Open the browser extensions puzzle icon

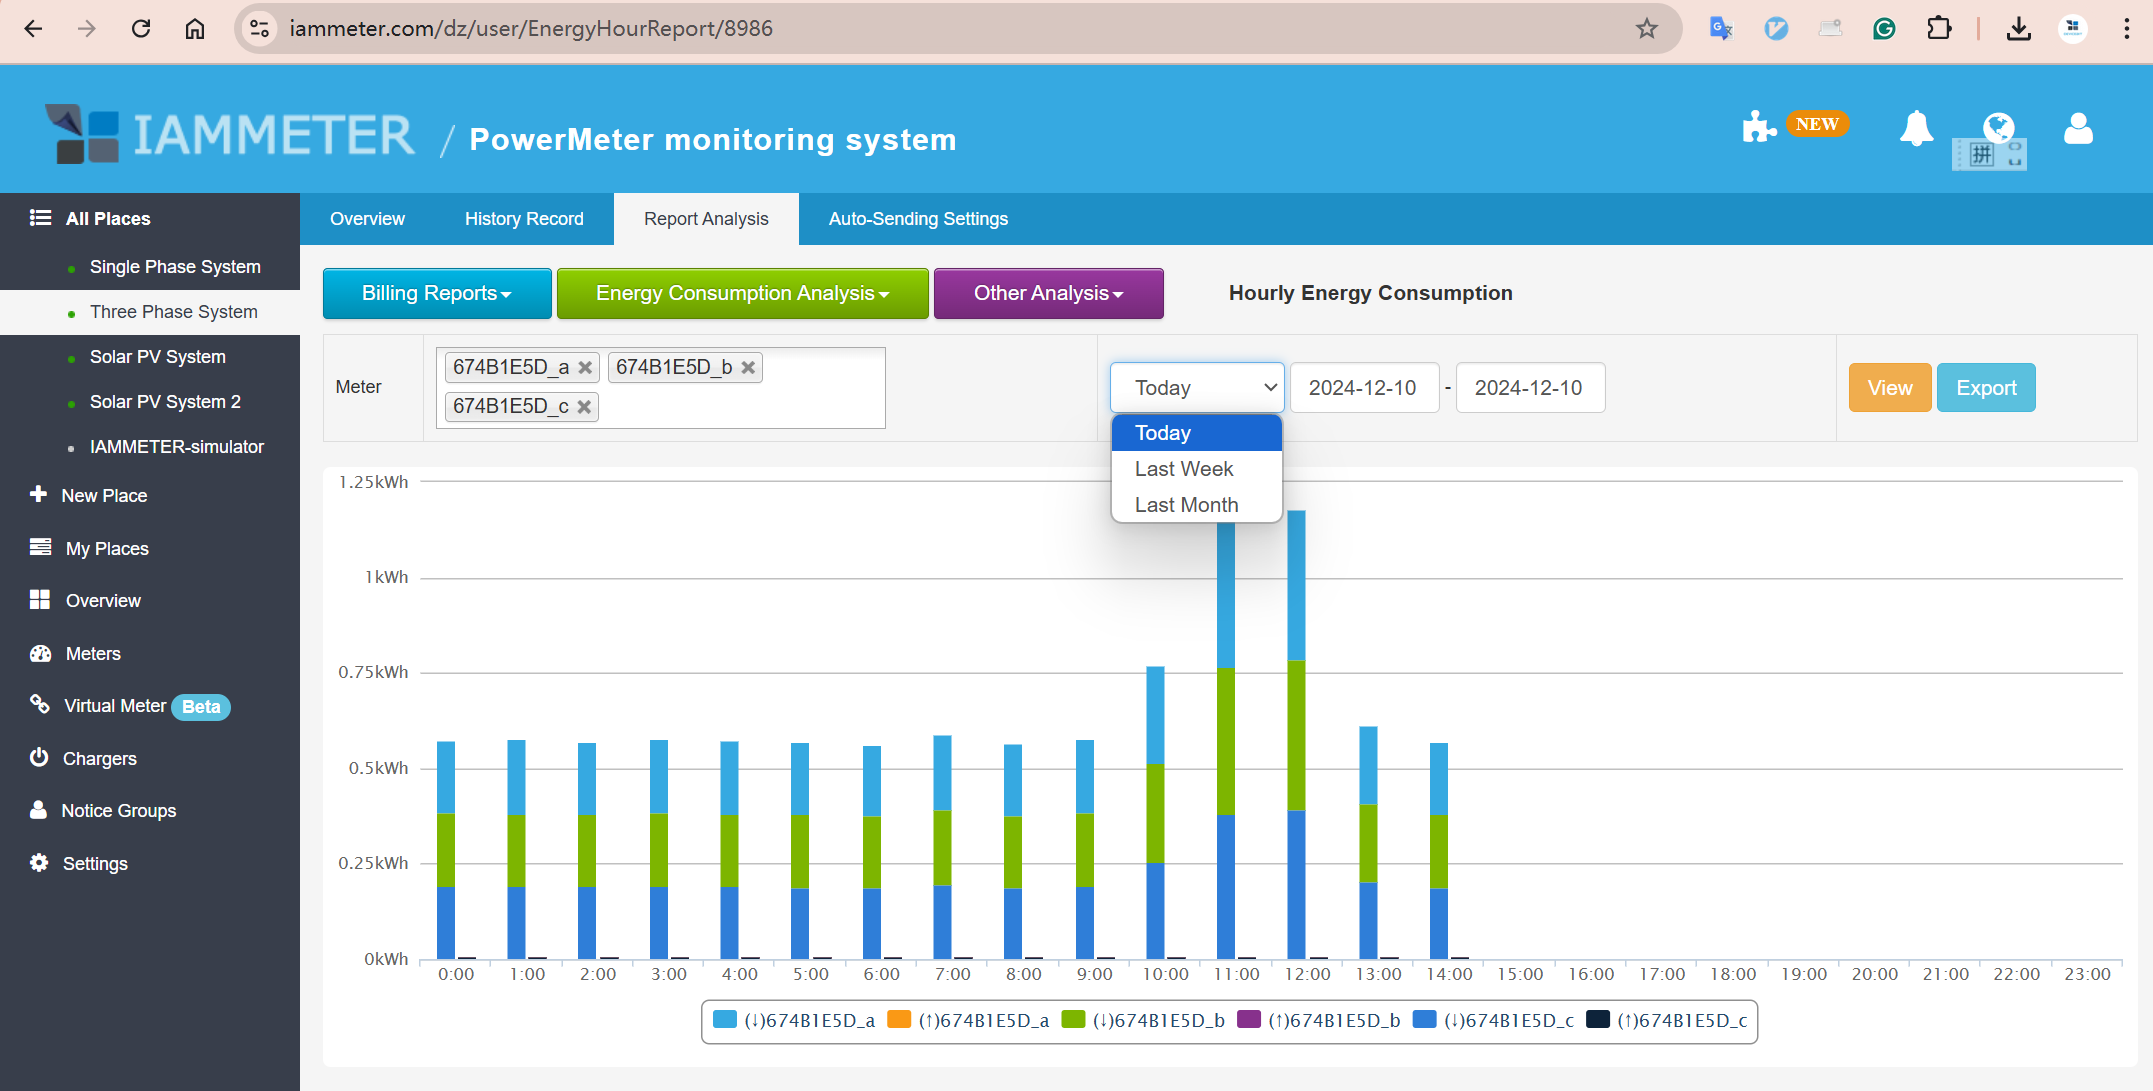pos(1938,28)
